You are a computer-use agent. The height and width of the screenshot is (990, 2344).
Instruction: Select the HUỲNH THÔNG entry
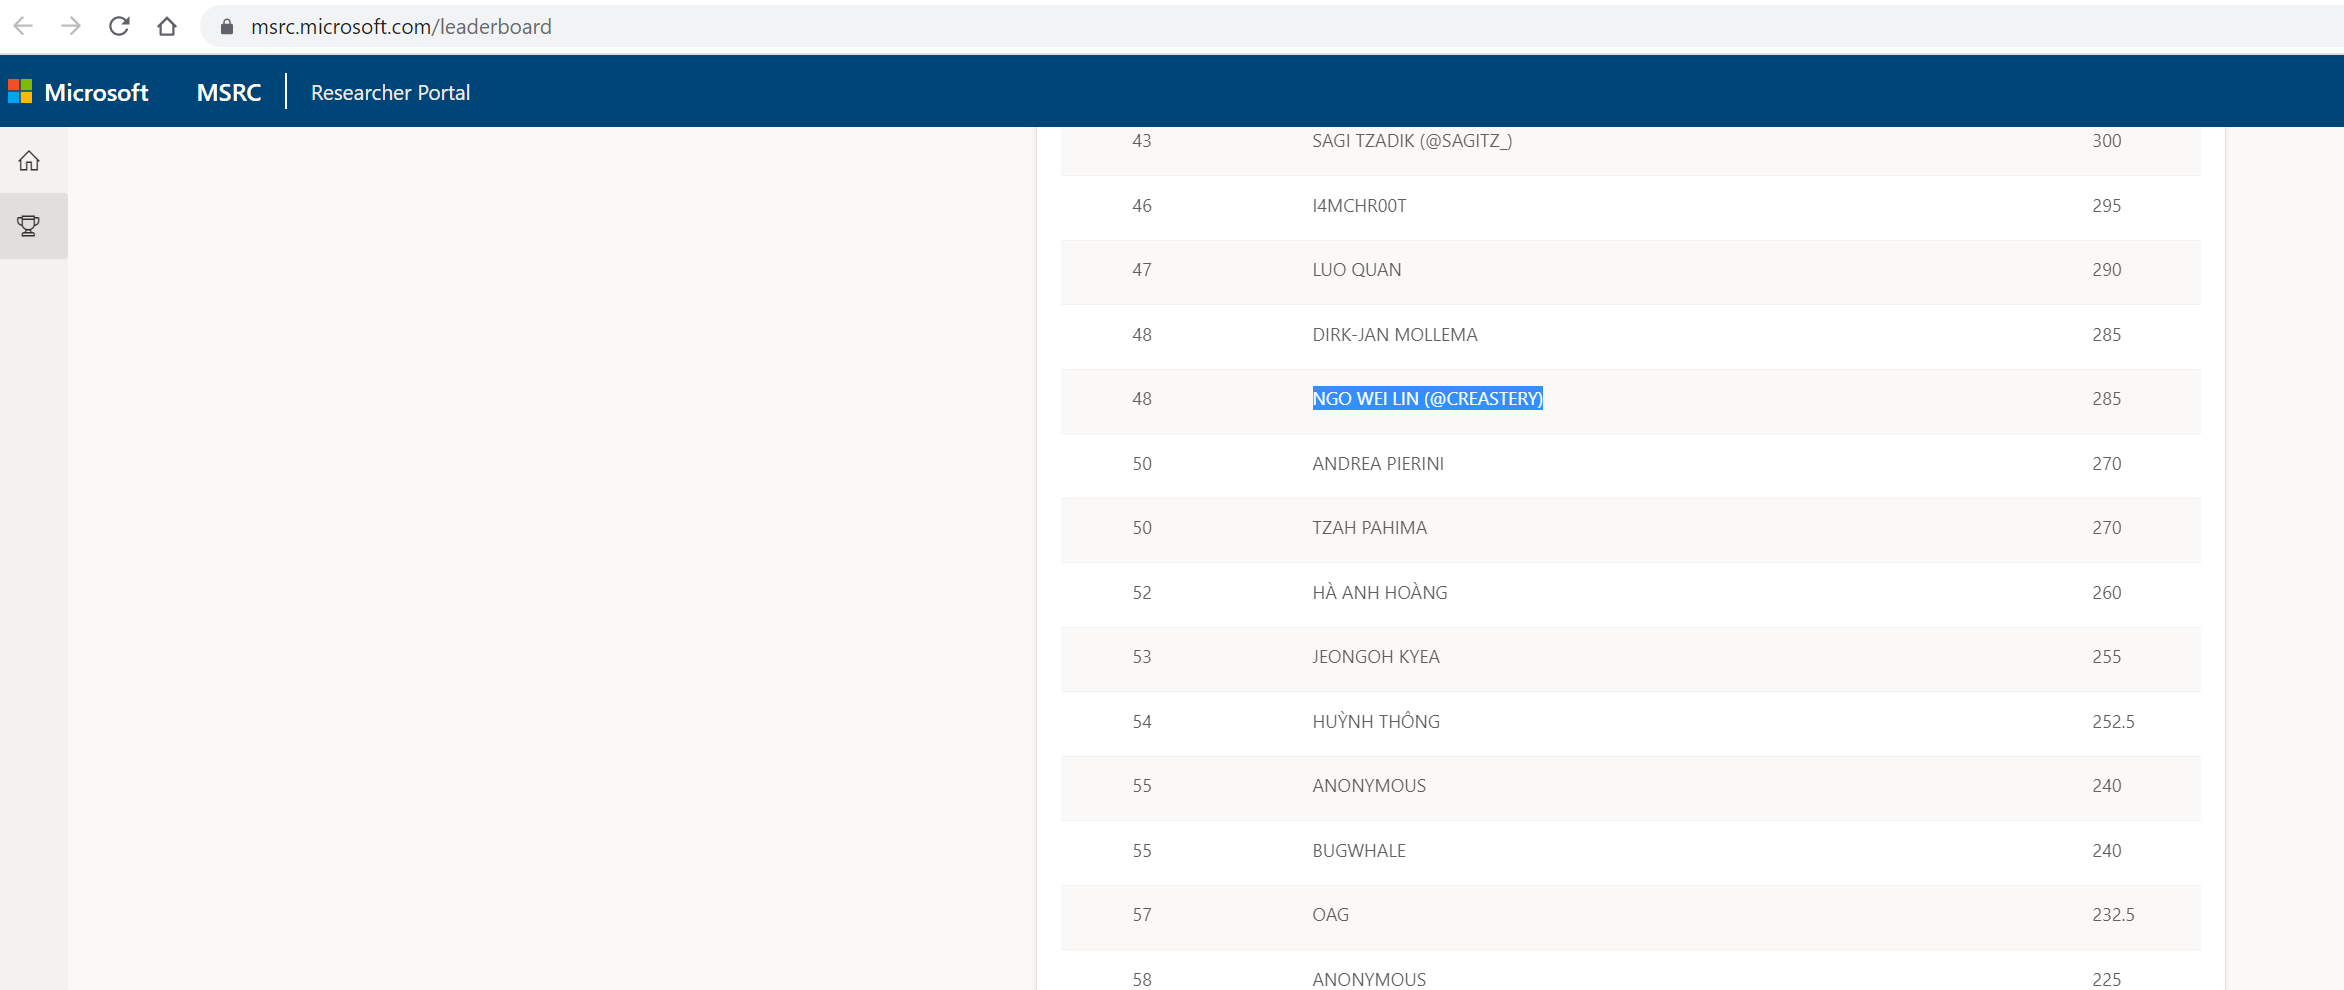point(1376,720)
